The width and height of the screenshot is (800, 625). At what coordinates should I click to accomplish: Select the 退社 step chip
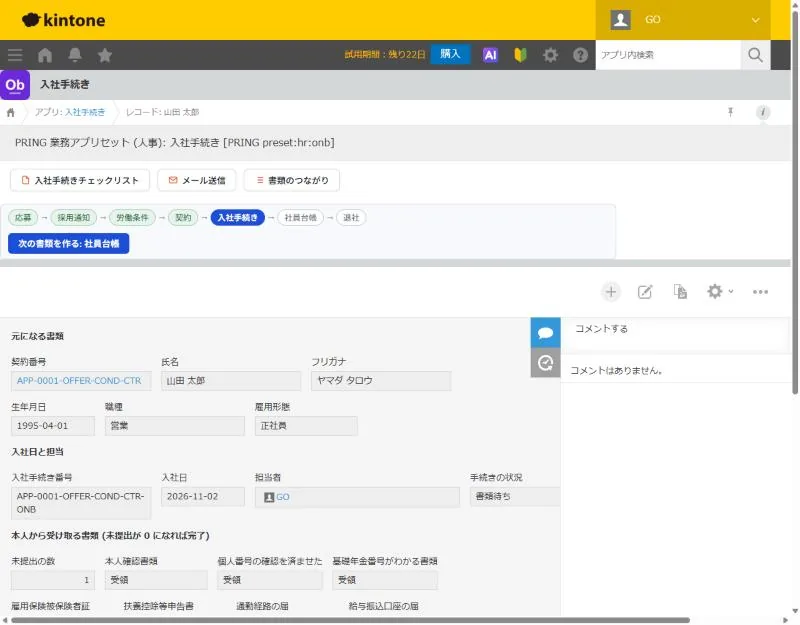351,218
